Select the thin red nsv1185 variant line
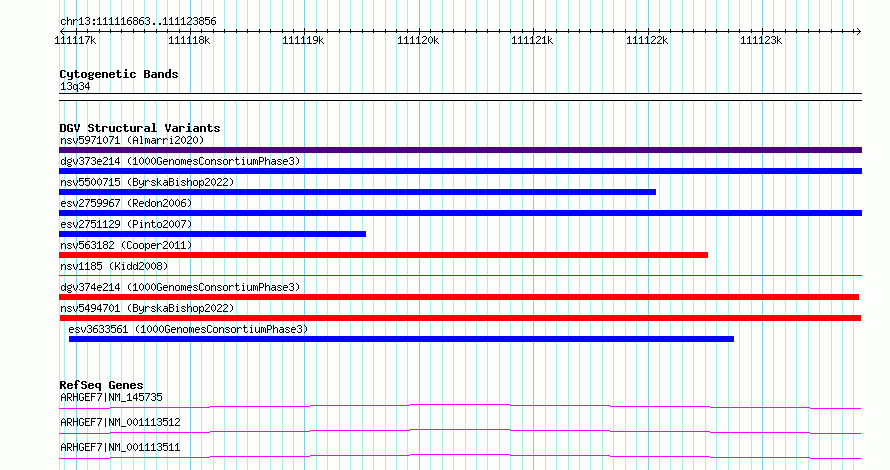 tap(460, 276)
